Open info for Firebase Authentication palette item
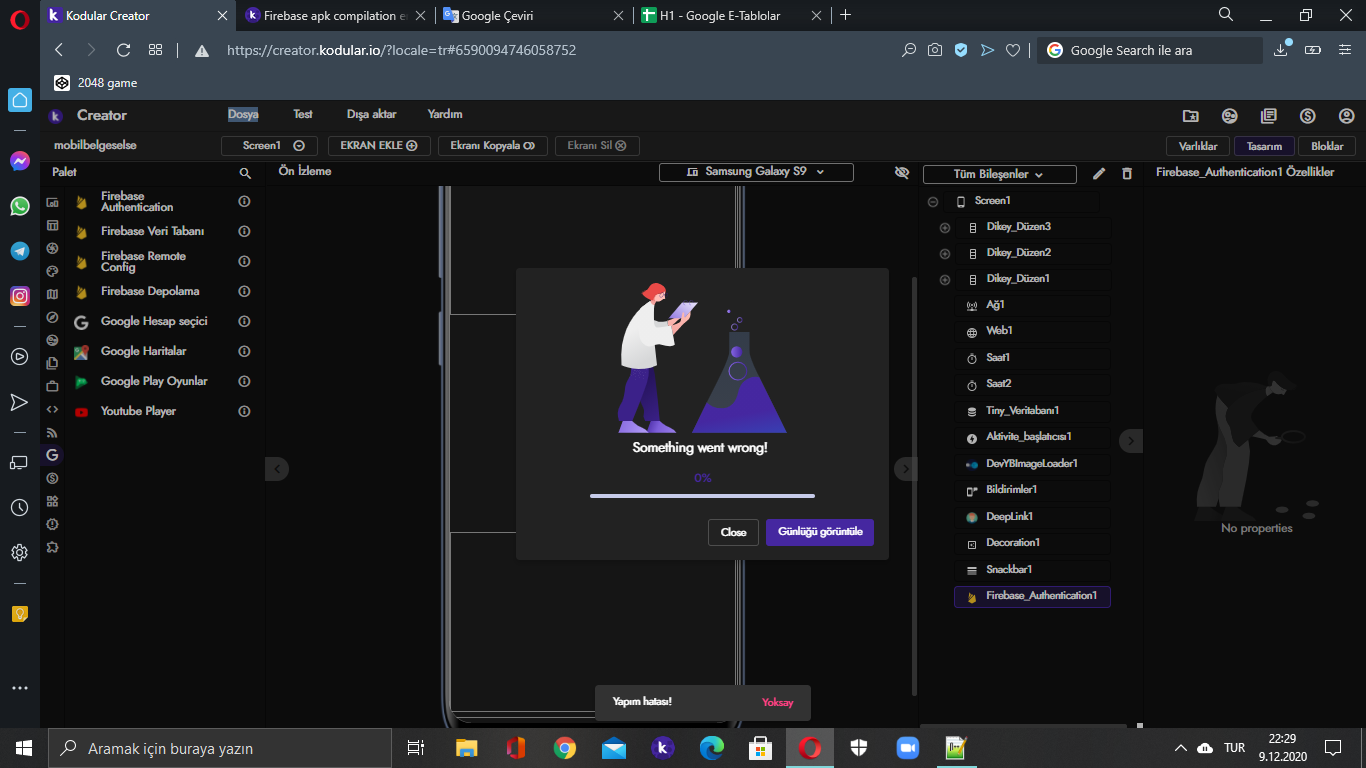The width and height of the screenshot is (1366, 768). pos(244,201)
